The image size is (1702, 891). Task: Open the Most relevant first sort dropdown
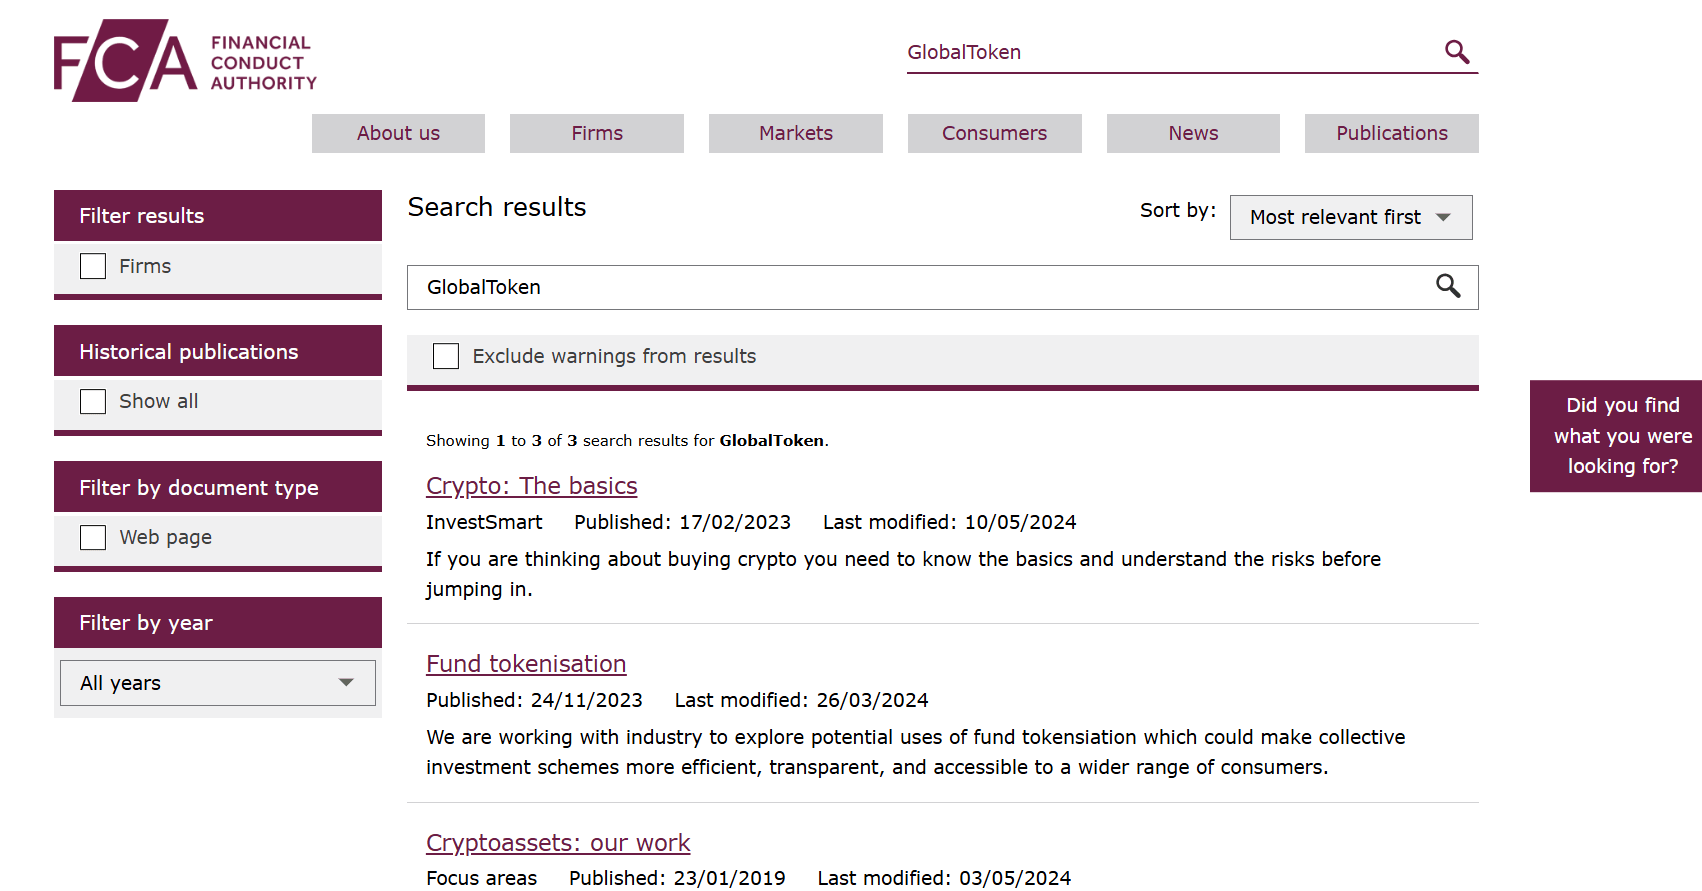[x=1351, y=217]
